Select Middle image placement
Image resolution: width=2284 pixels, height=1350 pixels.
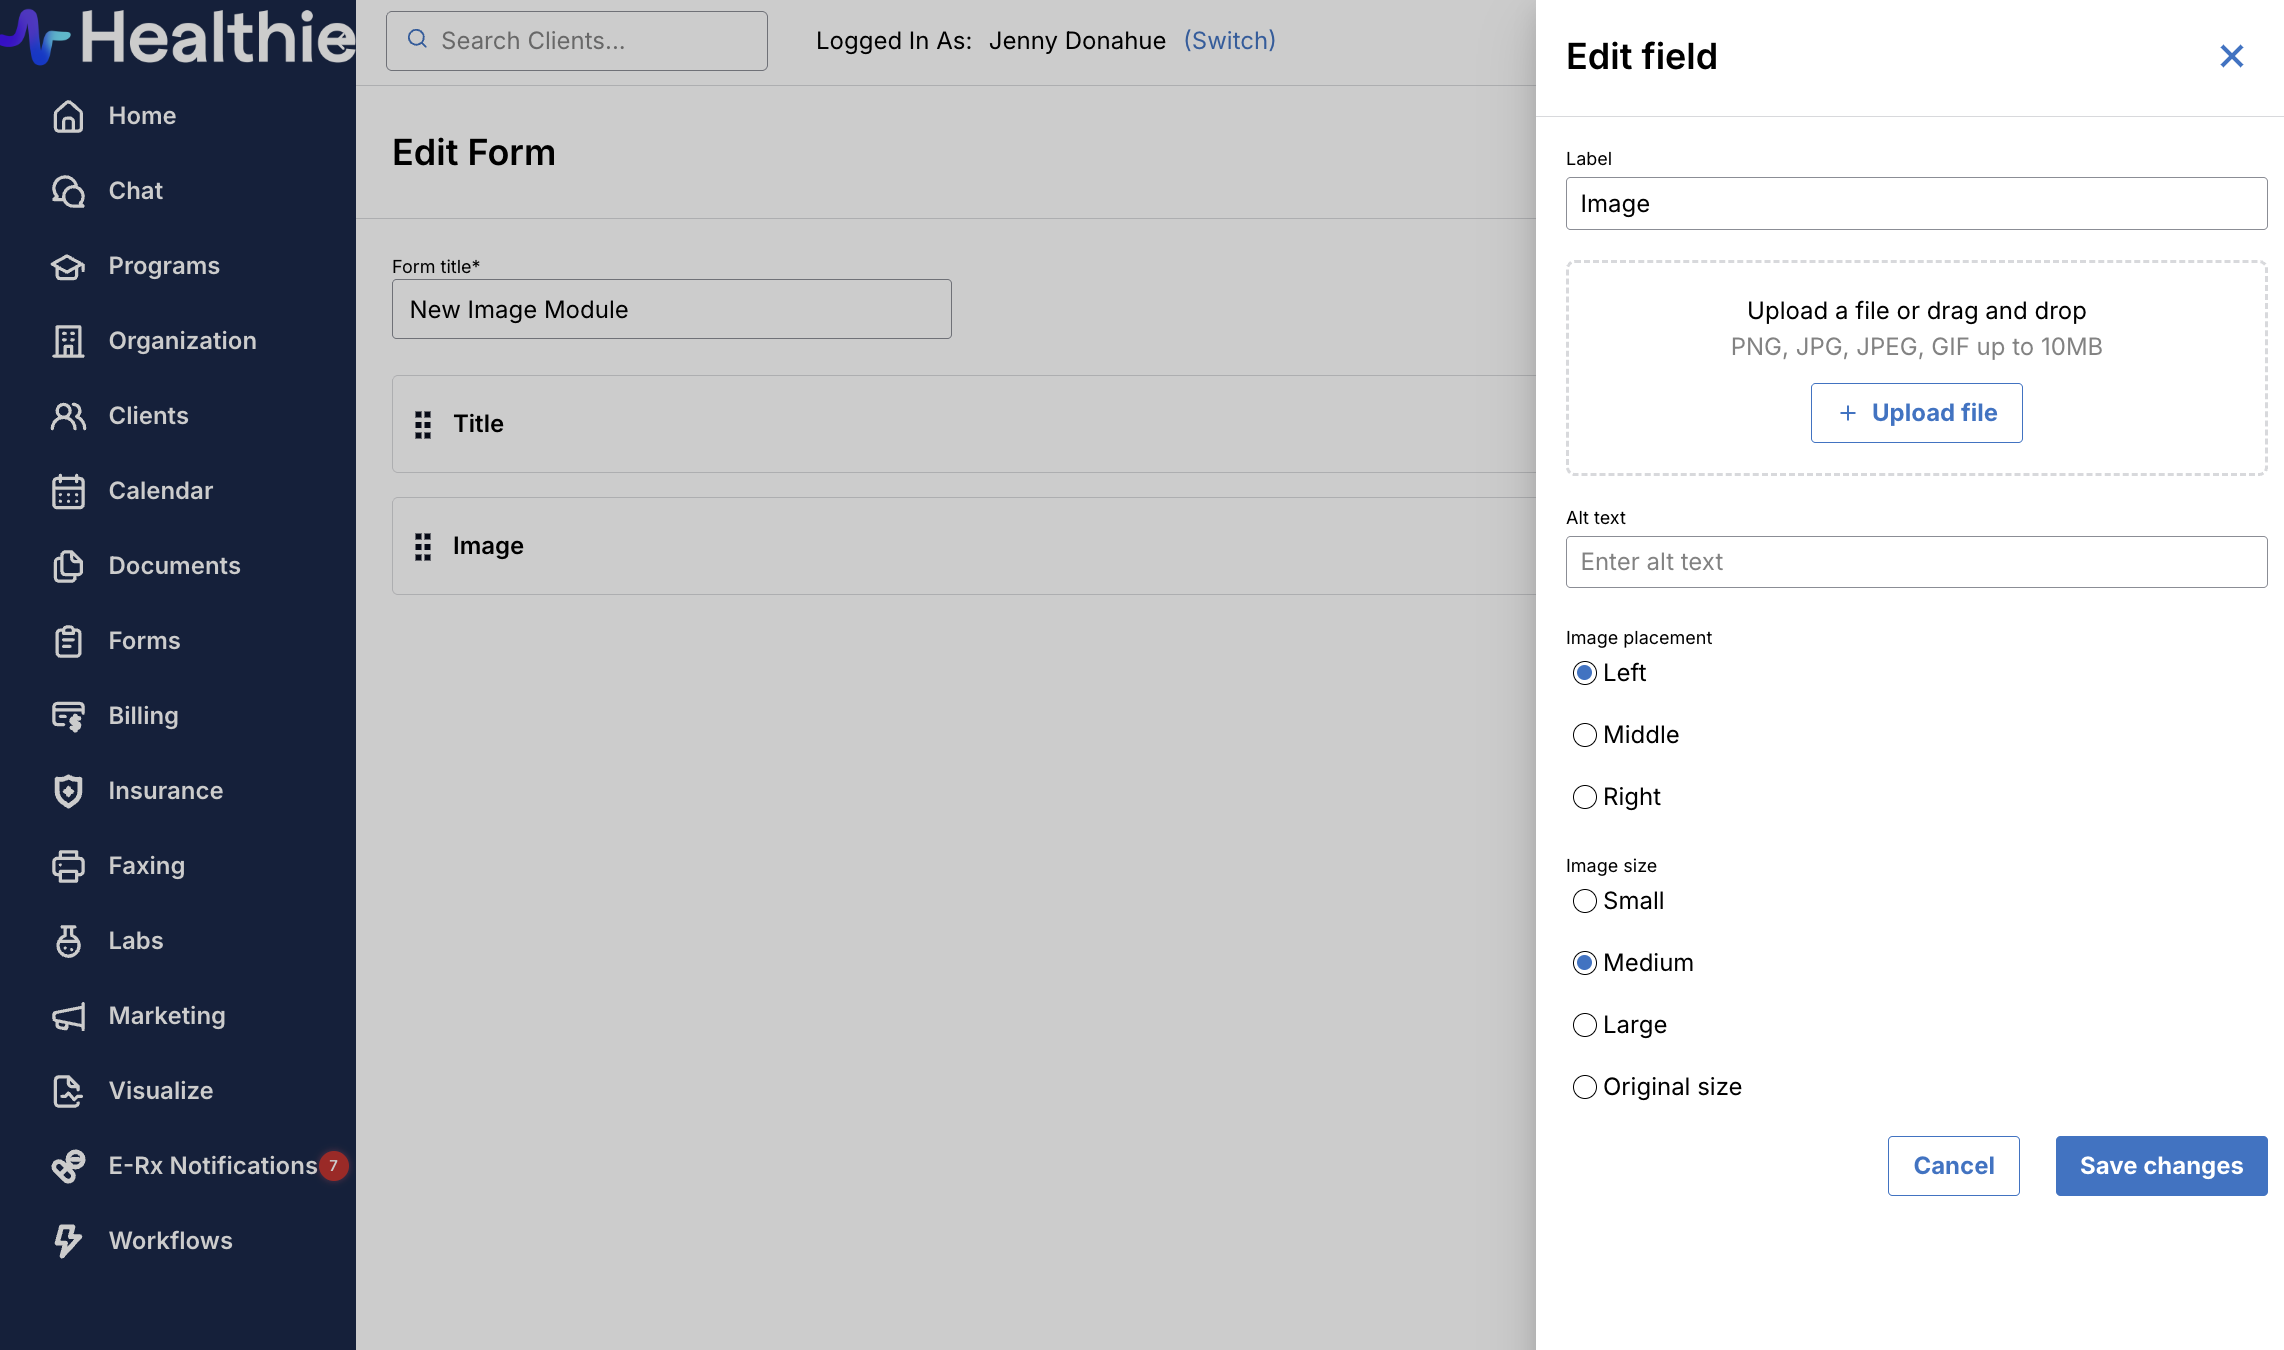click(x=1584, y=735)
